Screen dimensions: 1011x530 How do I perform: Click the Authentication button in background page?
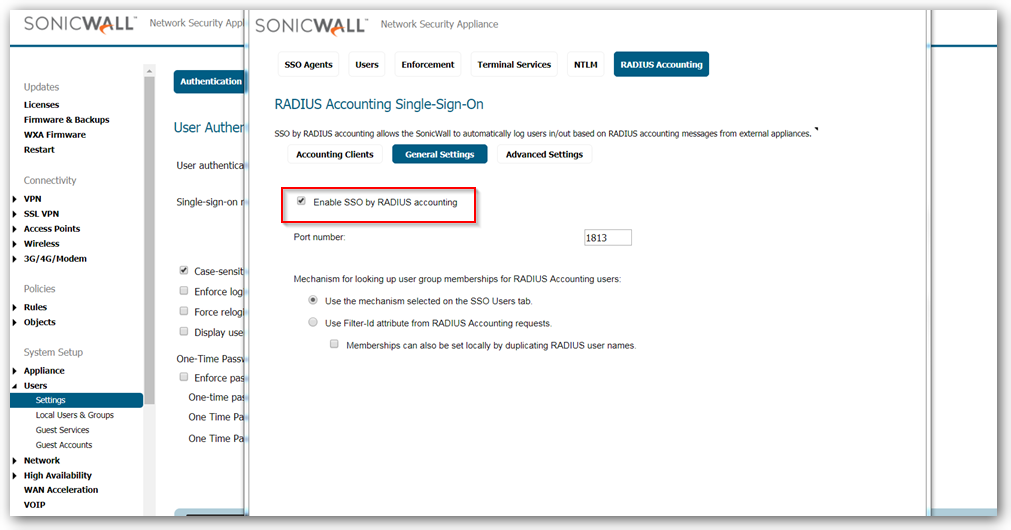210,82
